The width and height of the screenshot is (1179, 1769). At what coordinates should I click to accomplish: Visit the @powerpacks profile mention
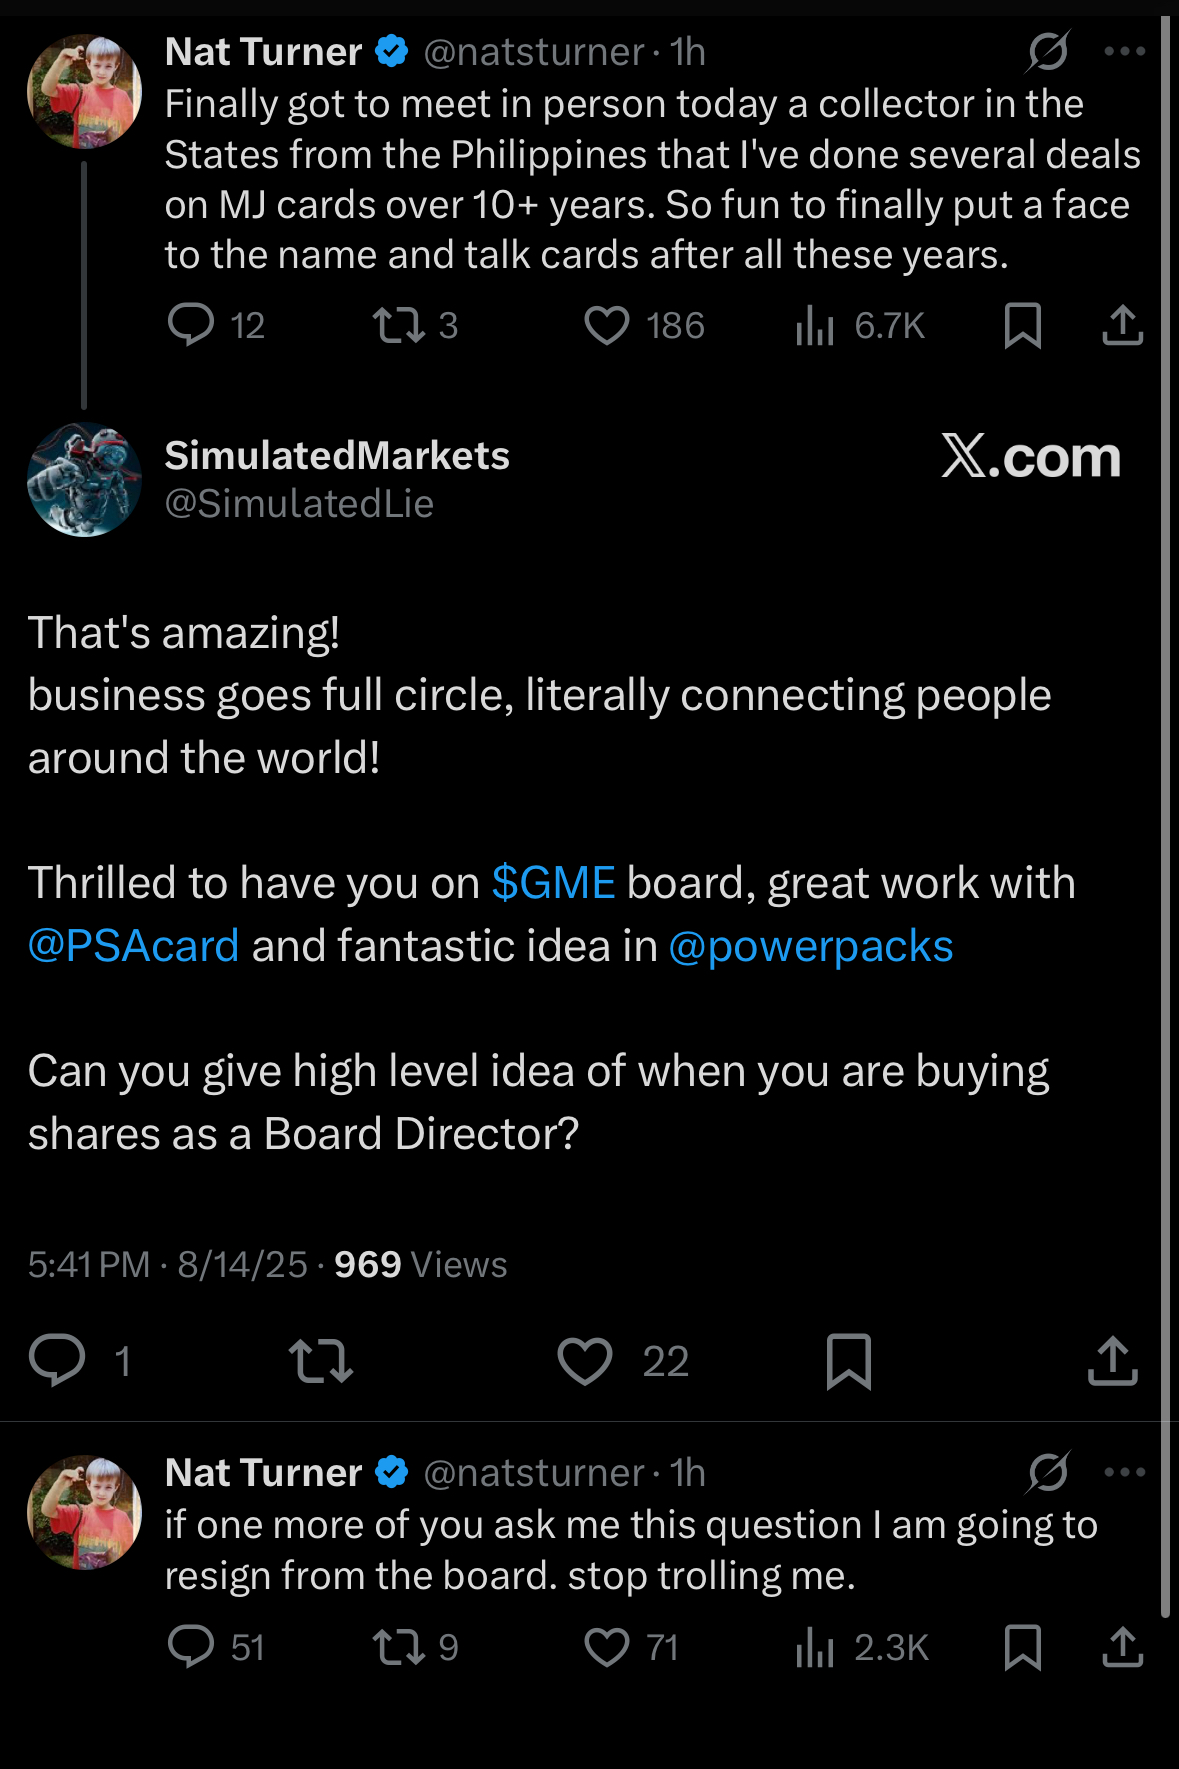click(810, 946)
